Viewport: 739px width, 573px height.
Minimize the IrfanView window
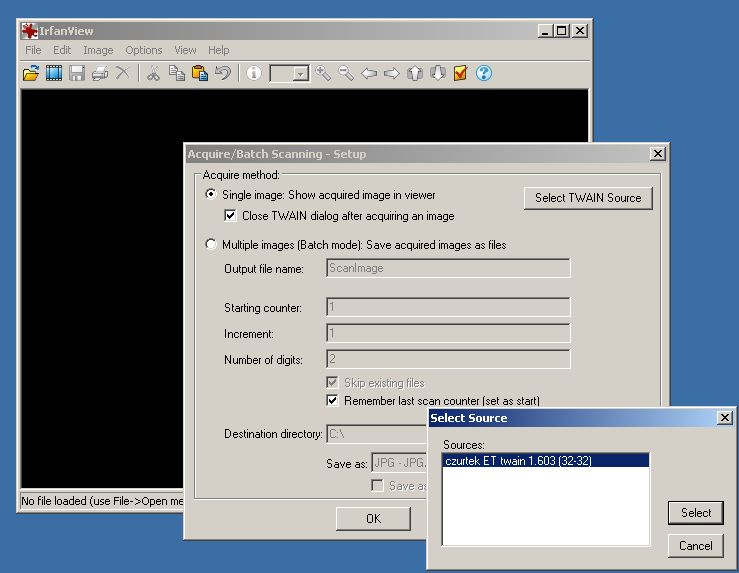546,31
